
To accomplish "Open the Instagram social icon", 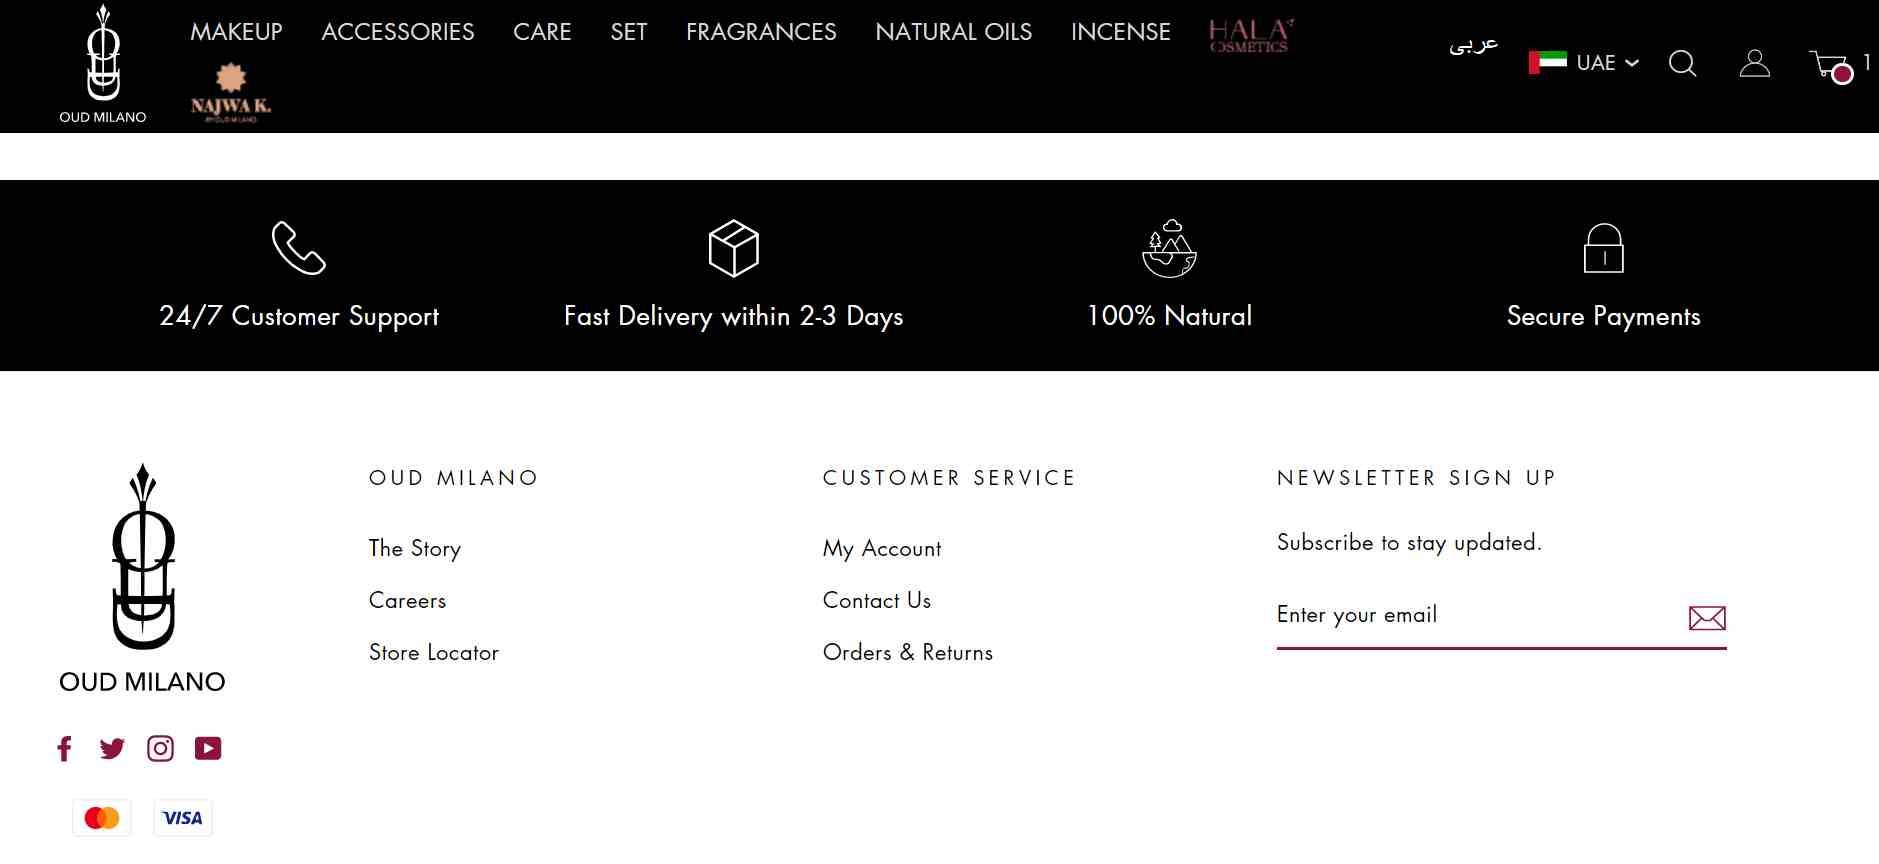I will (x=160, y=749).
